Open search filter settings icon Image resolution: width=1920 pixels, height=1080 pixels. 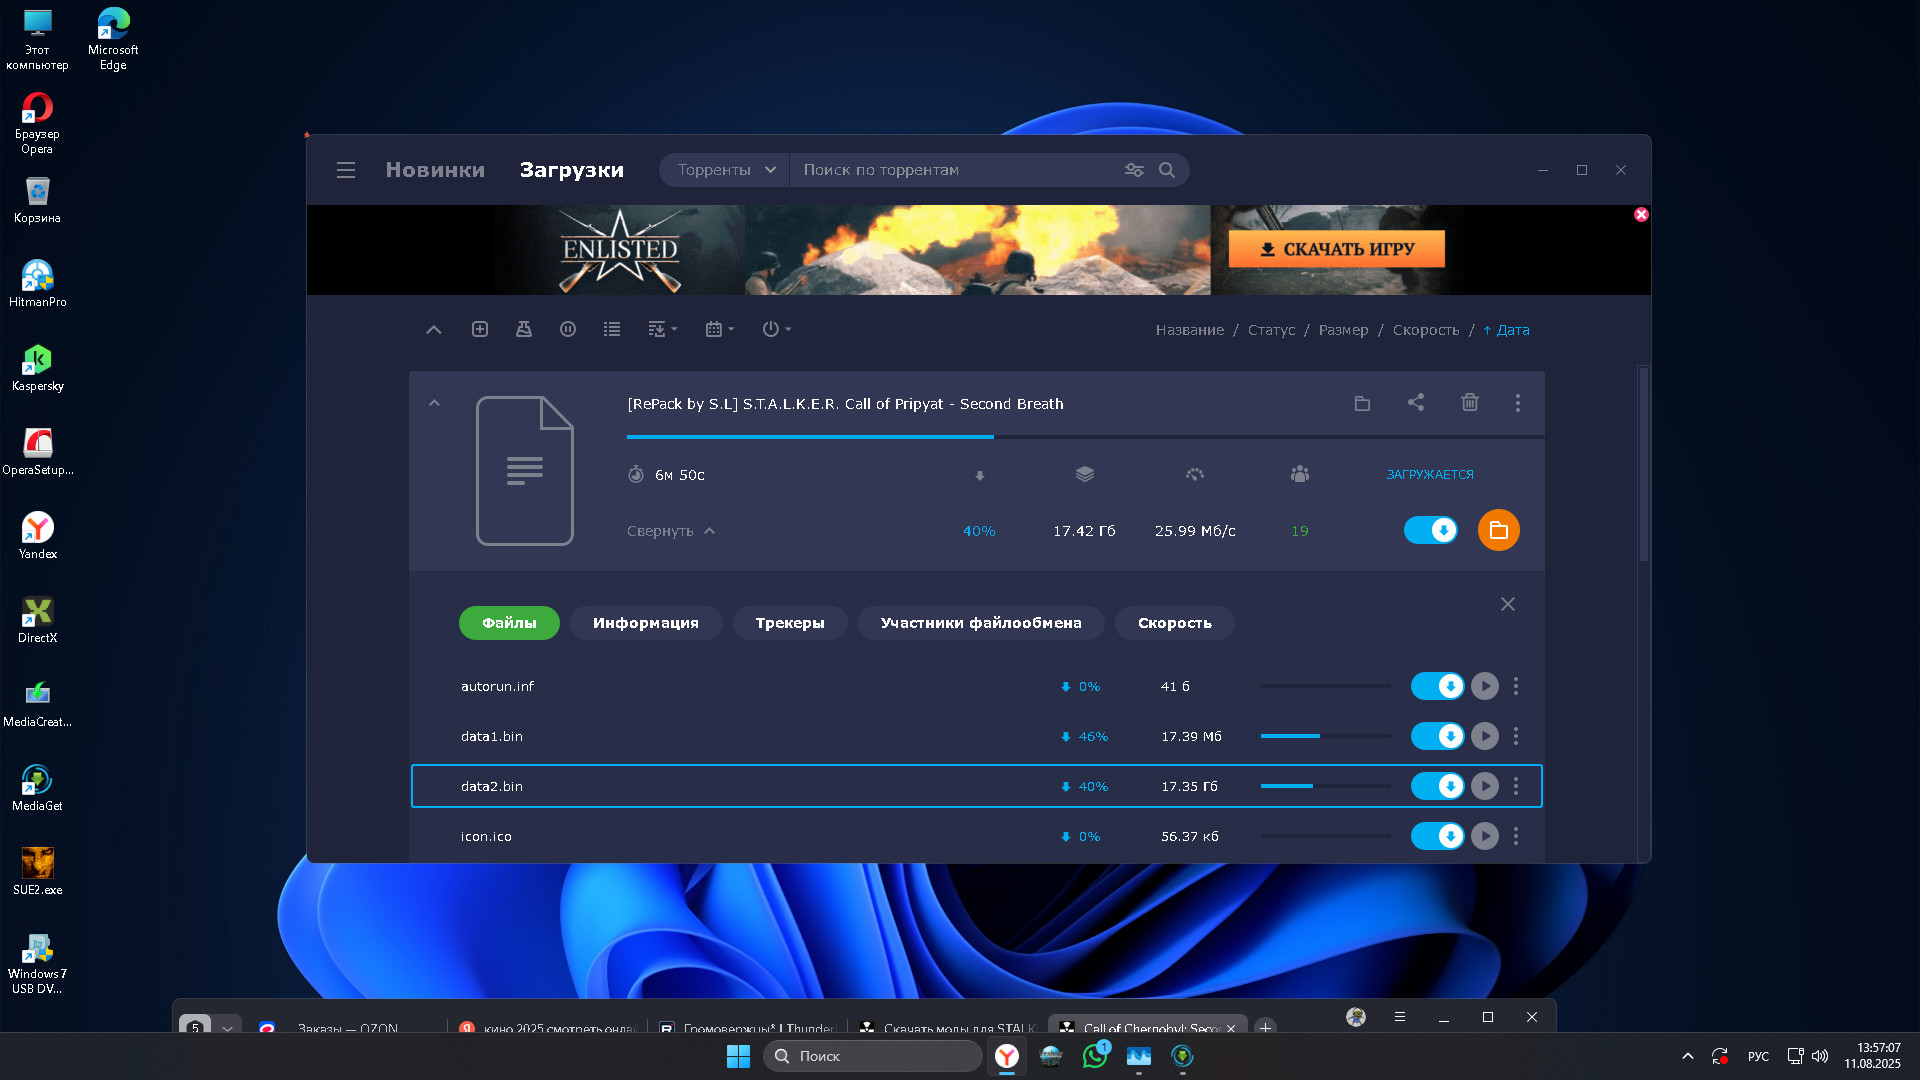[x=1134, y=170]
